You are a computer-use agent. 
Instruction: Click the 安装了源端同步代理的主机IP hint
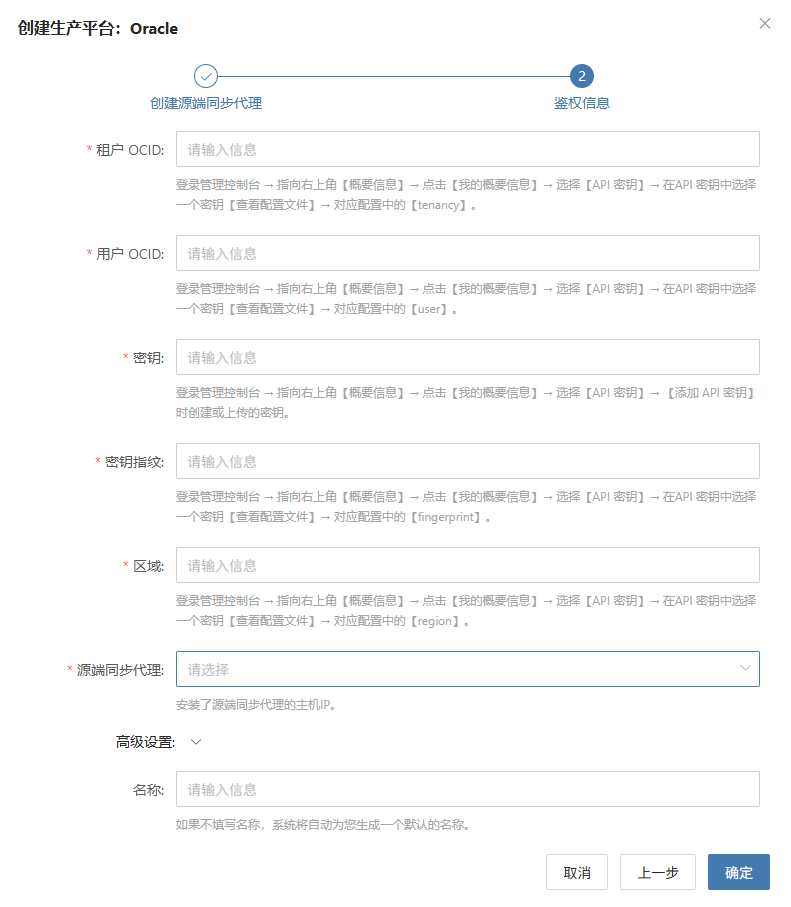coord(256,705)
